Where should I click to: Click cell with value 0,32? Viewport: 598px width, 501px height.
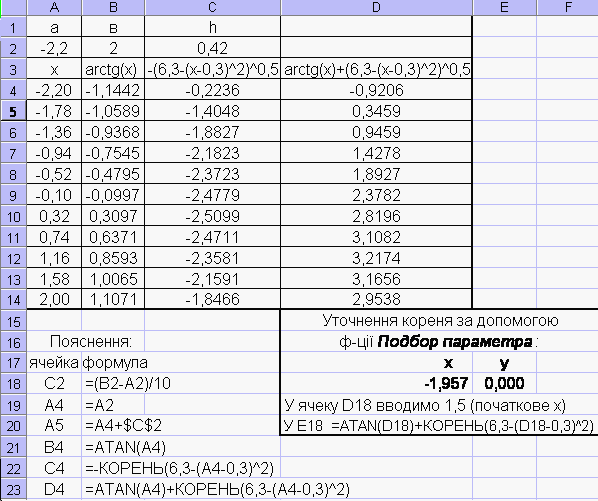pos(54,216)
